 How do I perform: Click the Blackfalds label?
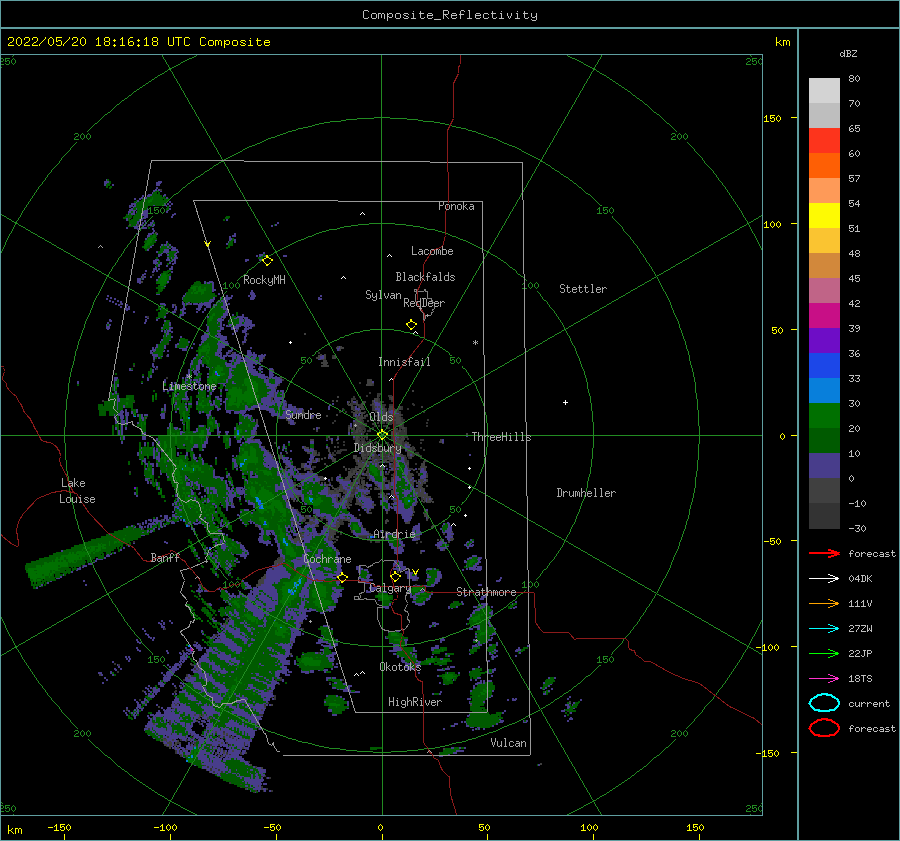click(x=425, y=277)
